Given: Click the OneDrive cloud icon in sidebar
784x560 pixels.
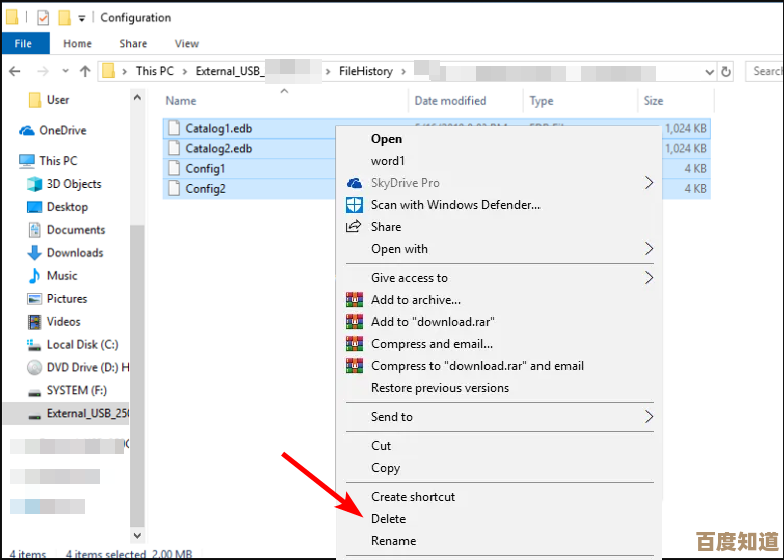Looking at the screenshot, I should tap(26, 131).
